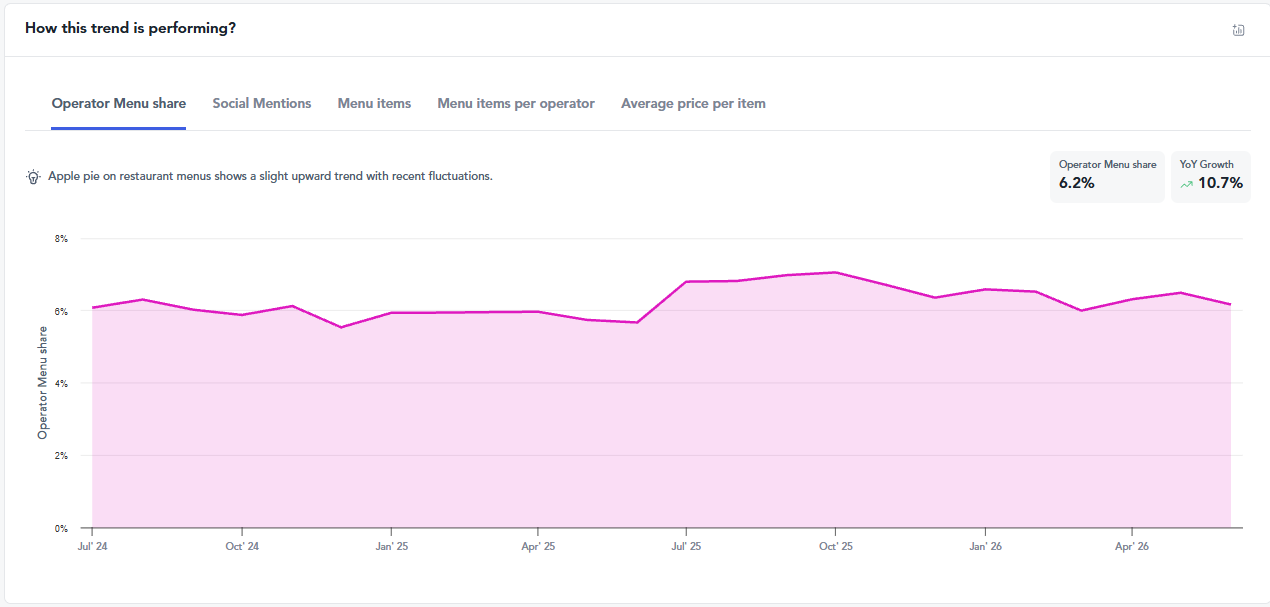Image resolution: width=1270 pixels, height=607 pixels.
Task: Click the 8% y-axis label
Action: point(61,239)
